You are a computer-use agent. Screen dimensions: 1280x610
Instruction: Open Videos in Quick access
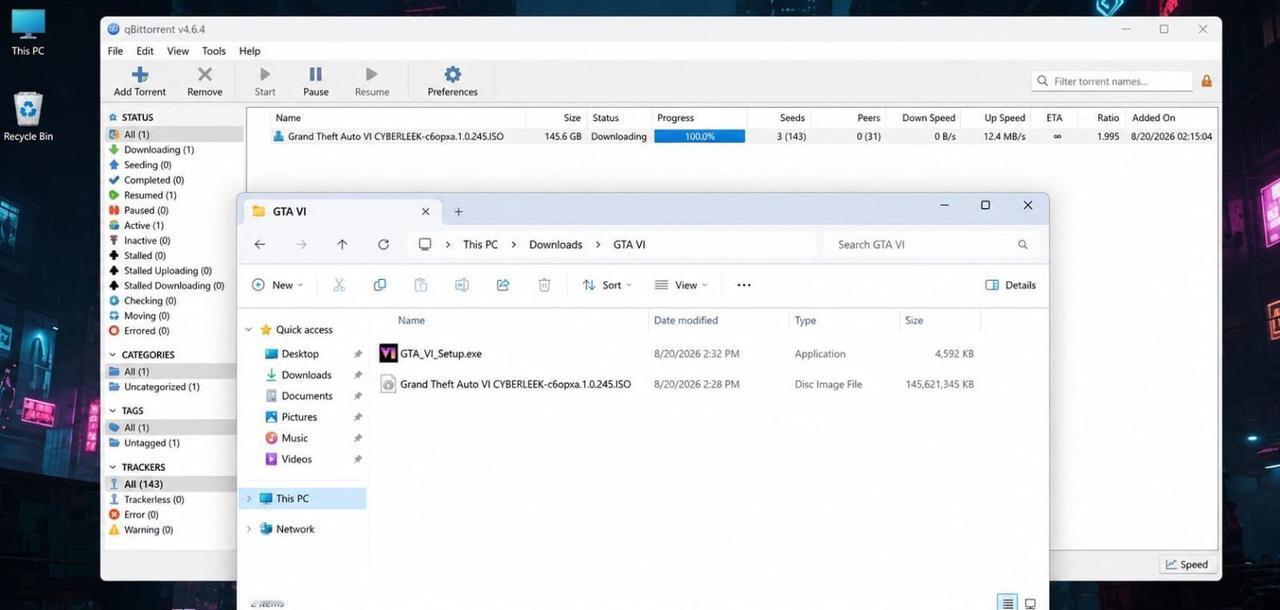pos(297,459)
